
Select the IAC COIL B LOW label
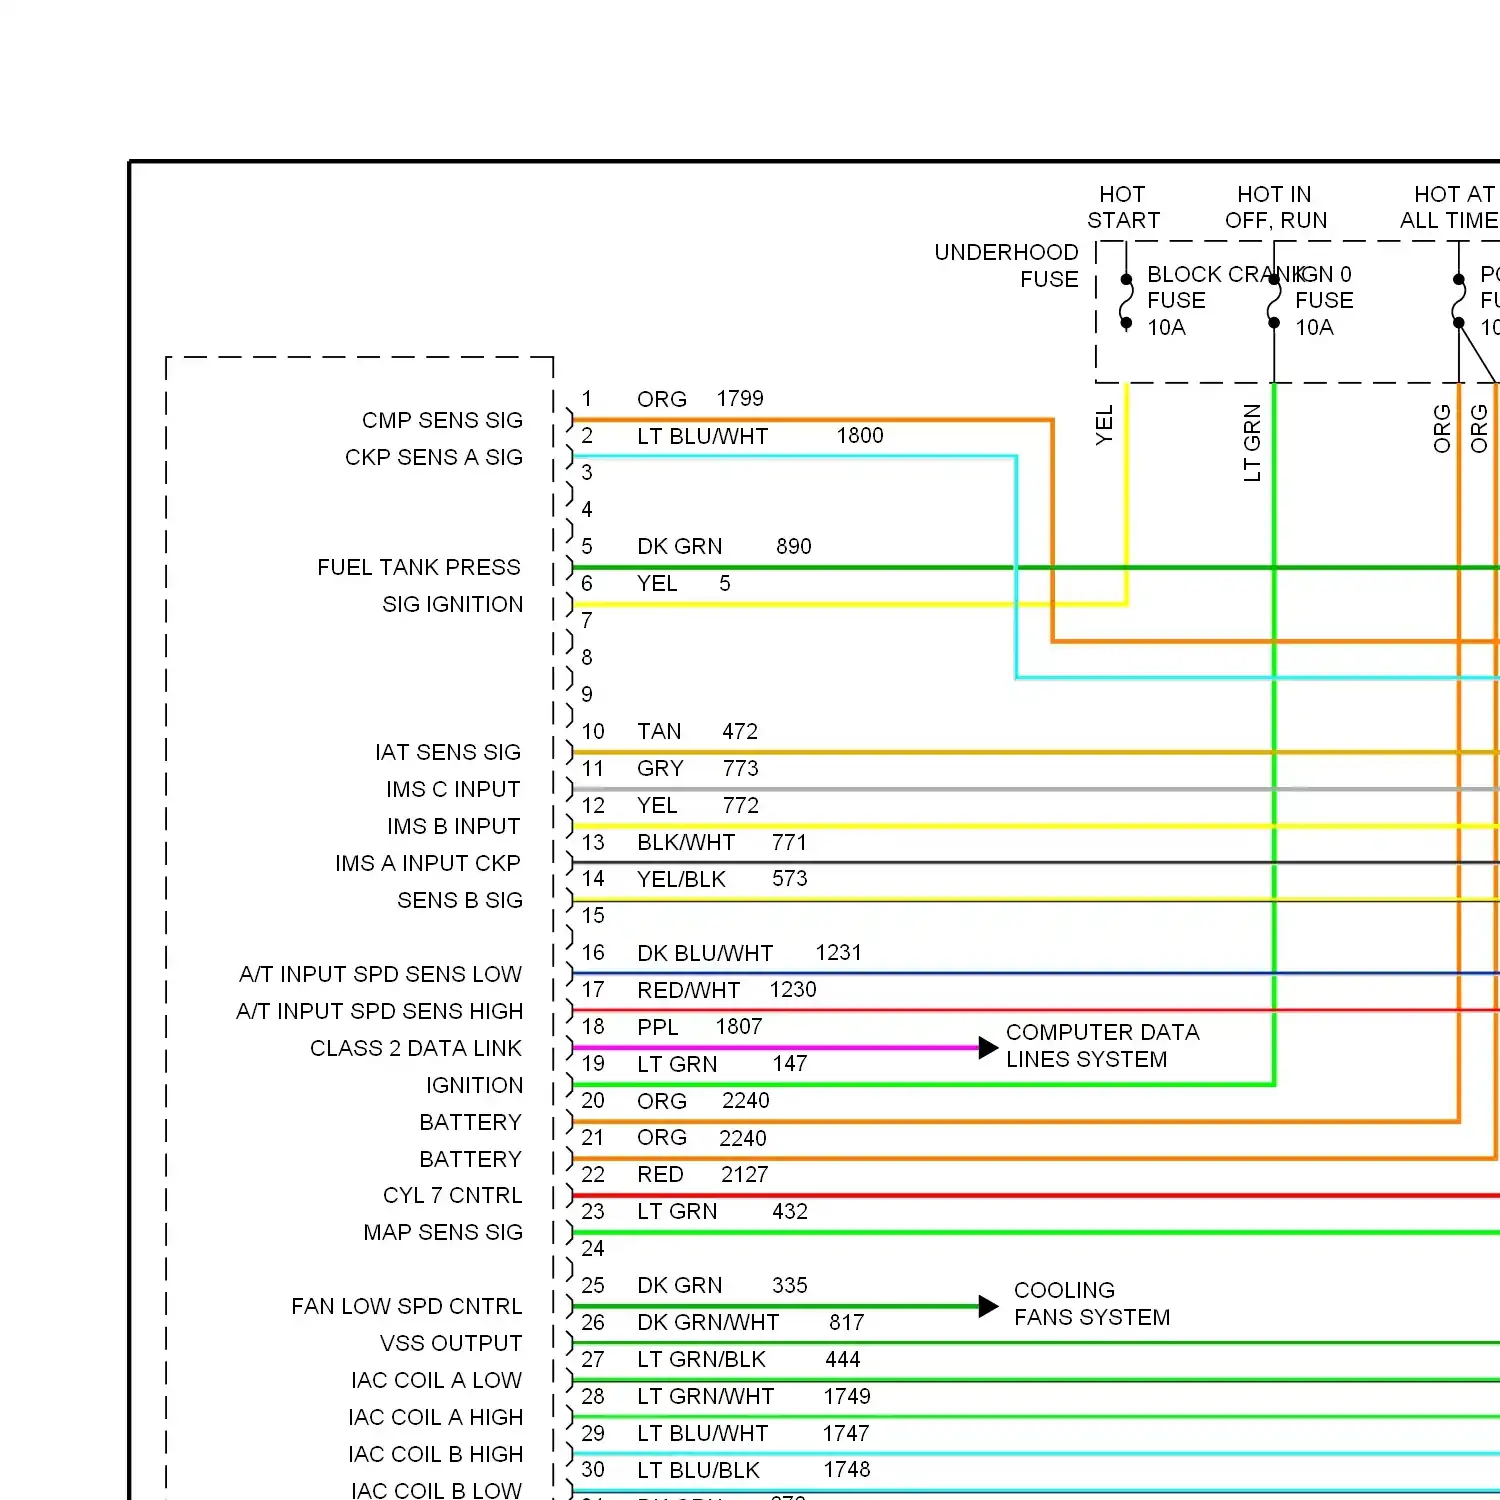(436, 1490)
